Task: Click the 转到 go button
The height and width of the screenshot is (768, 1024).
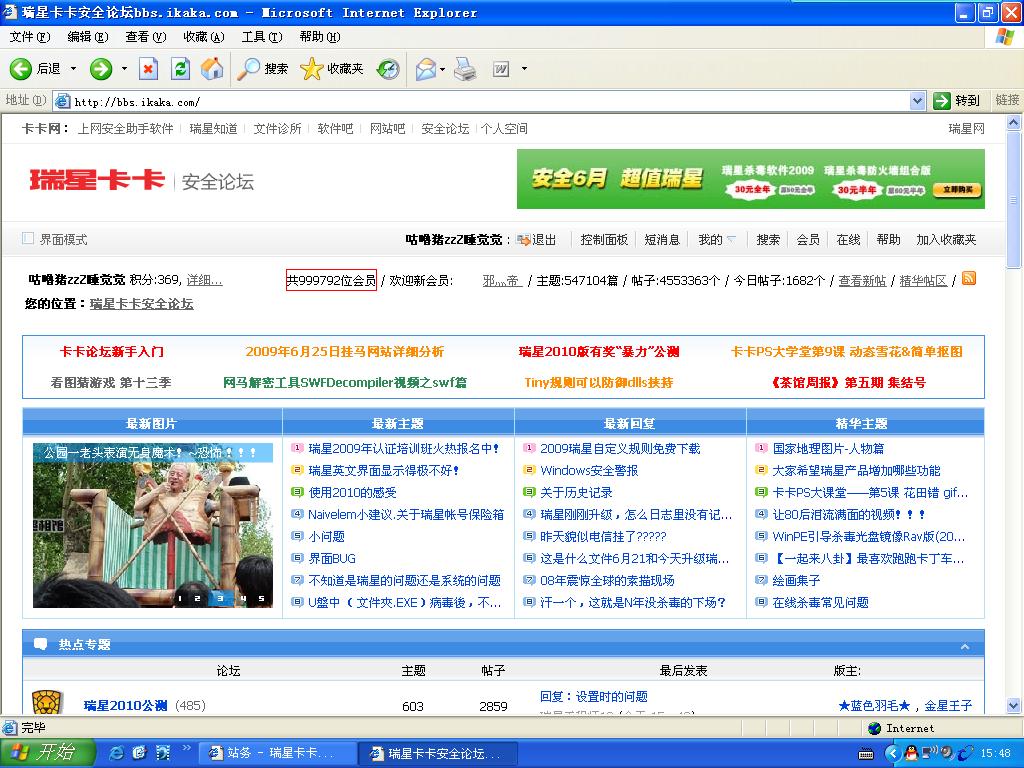Action: tap(957, 101)
